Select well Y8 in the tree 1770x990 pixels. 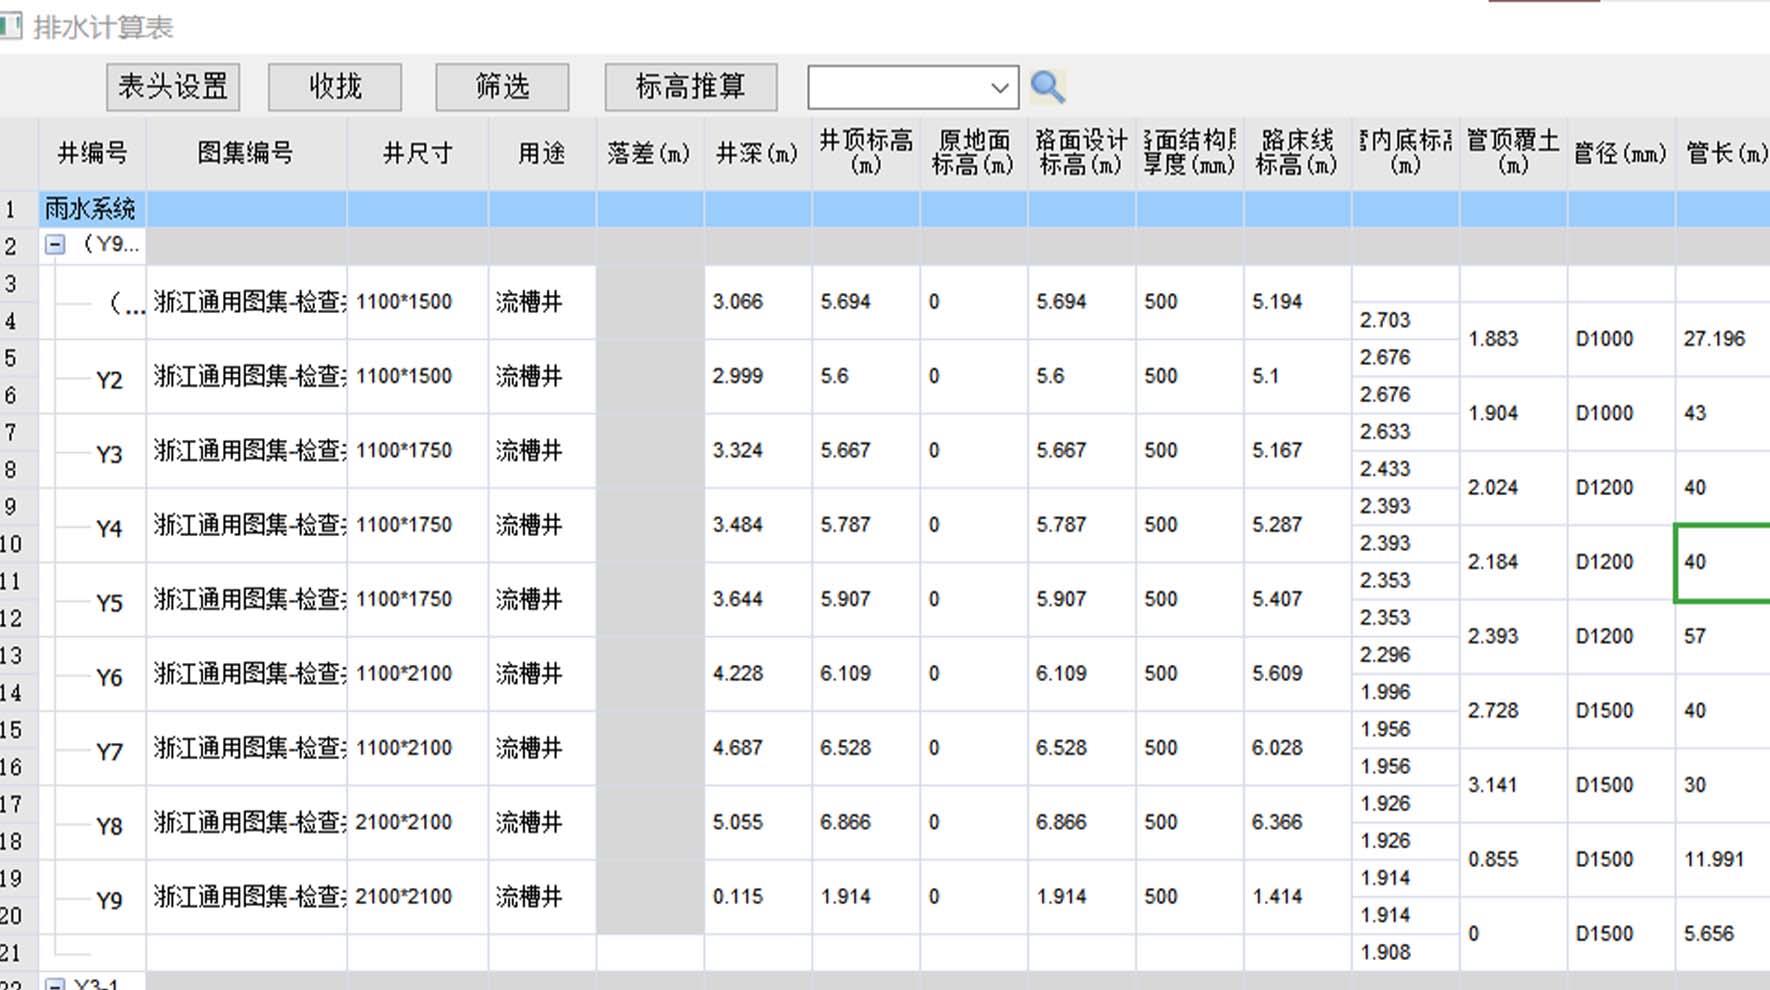pyautogui.click(x=109, y=826)
